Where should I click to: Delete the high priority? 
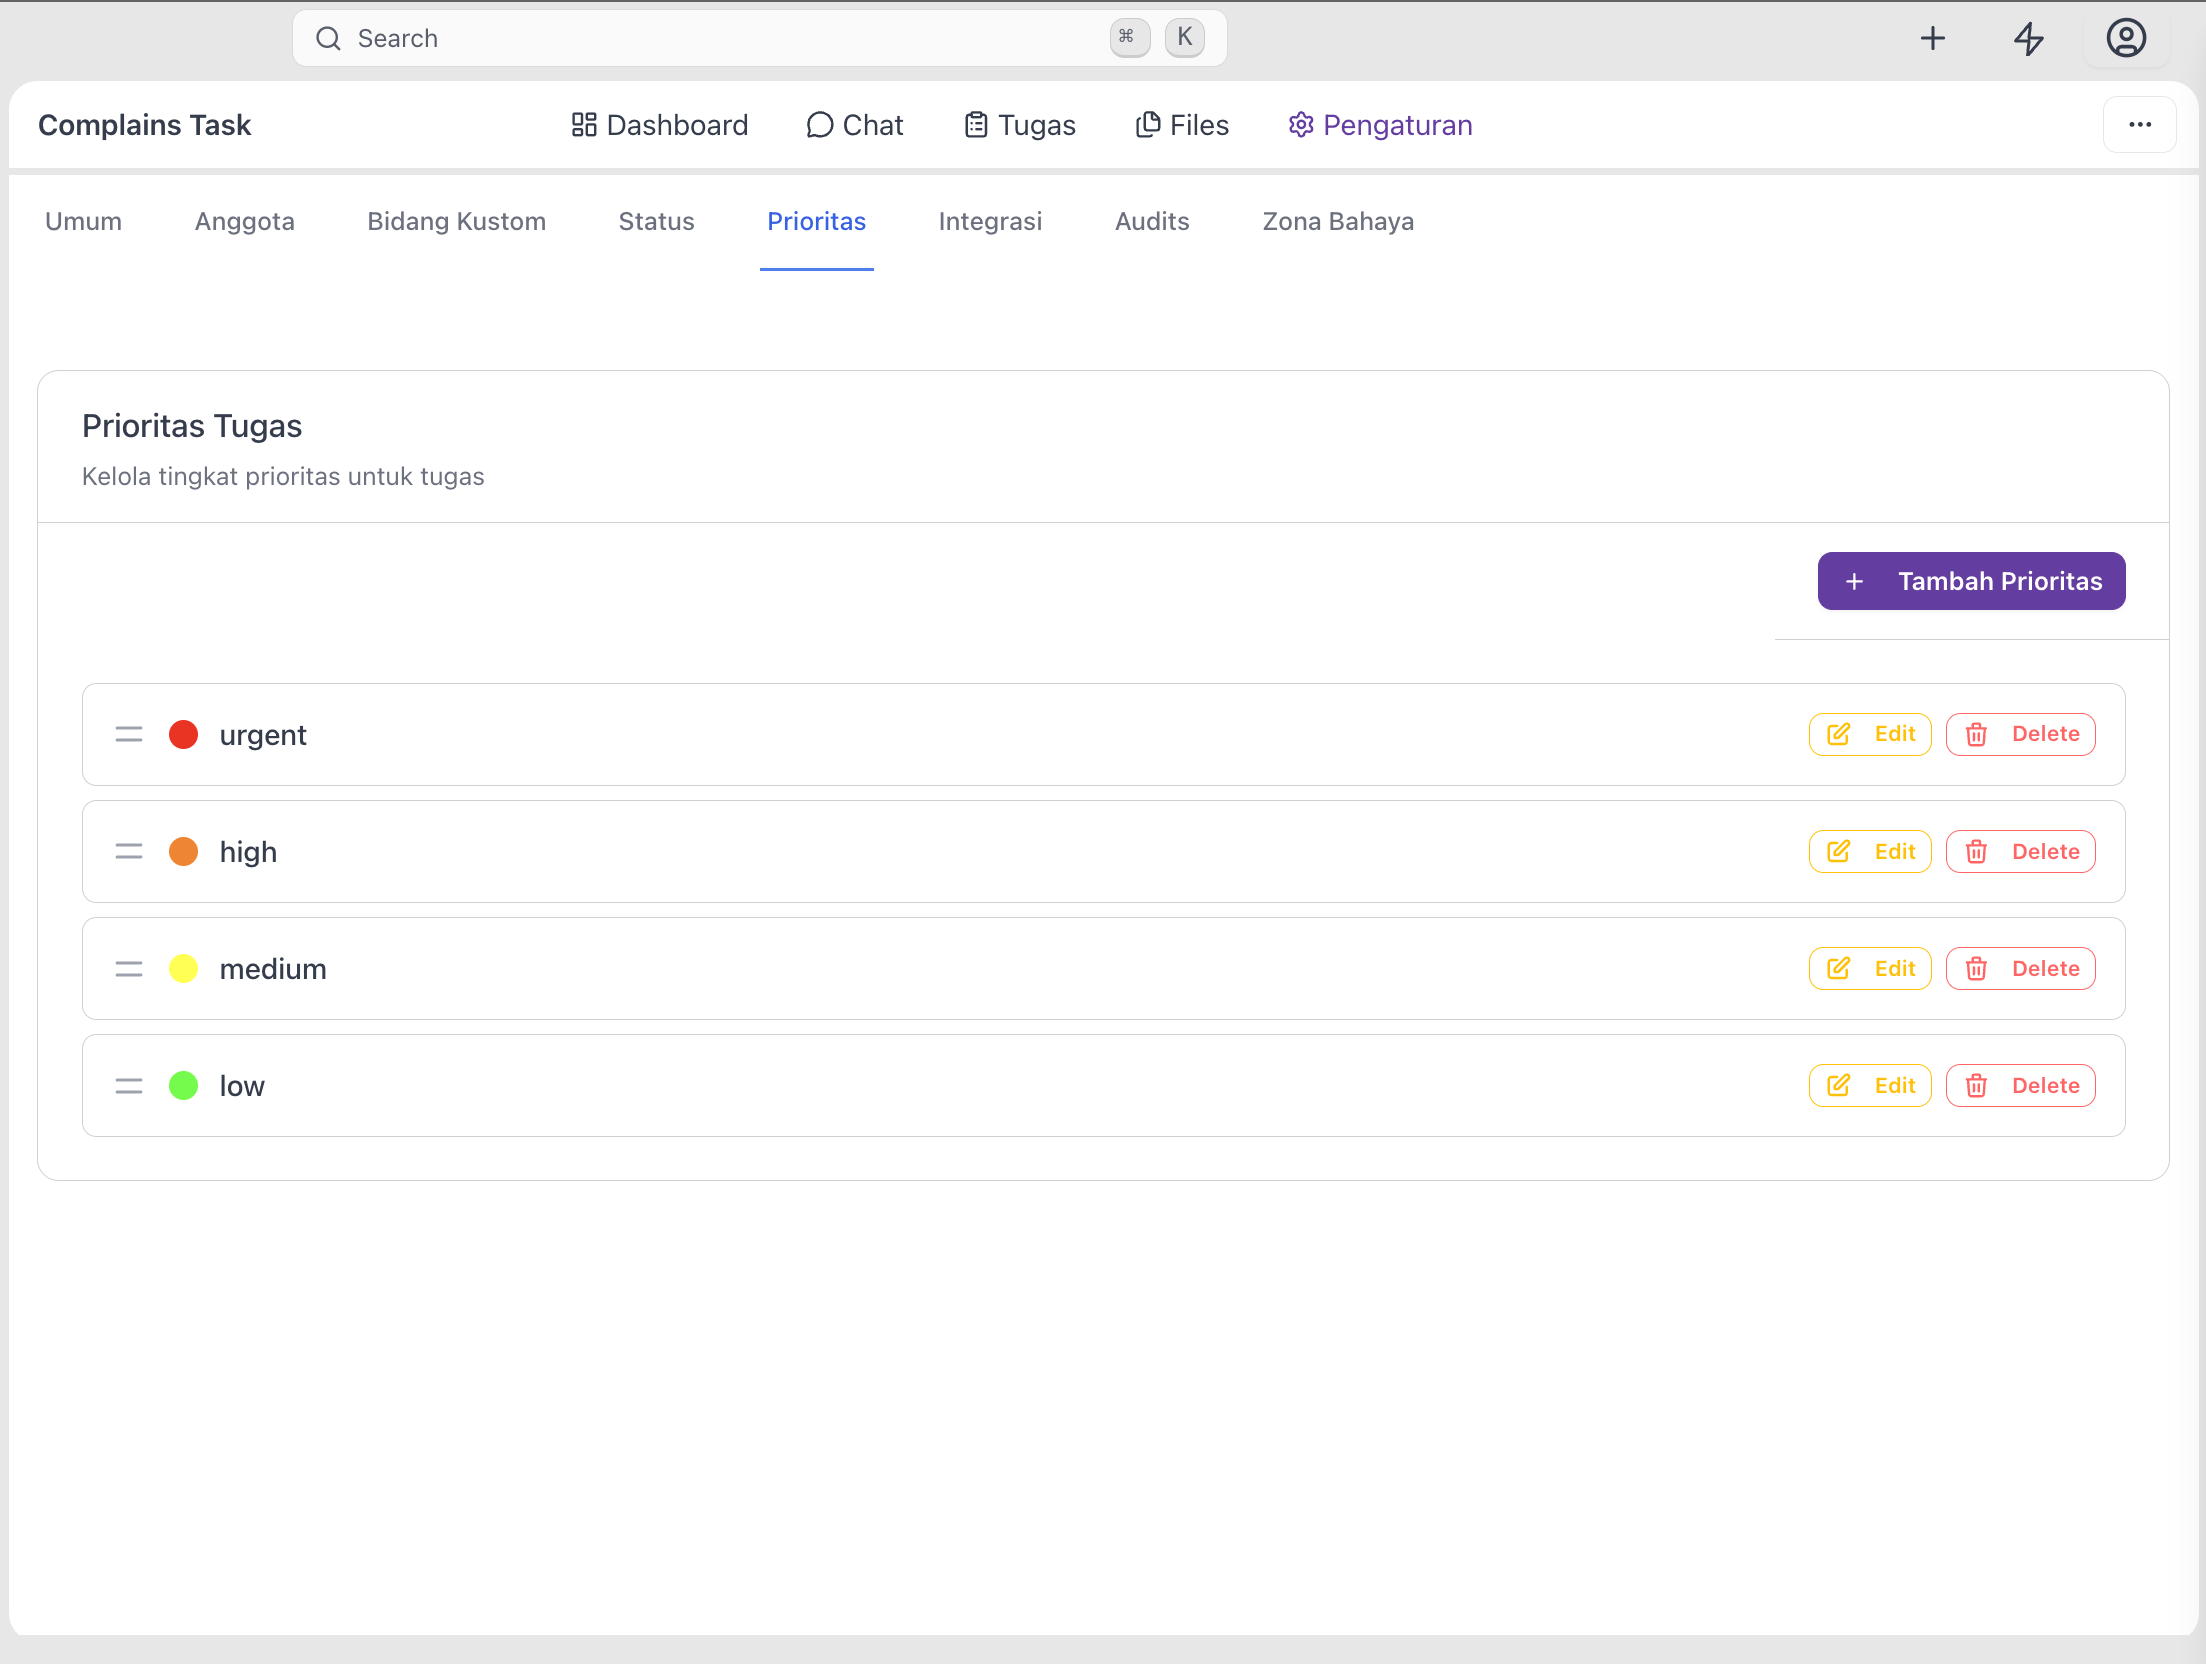coord(2020,852)
